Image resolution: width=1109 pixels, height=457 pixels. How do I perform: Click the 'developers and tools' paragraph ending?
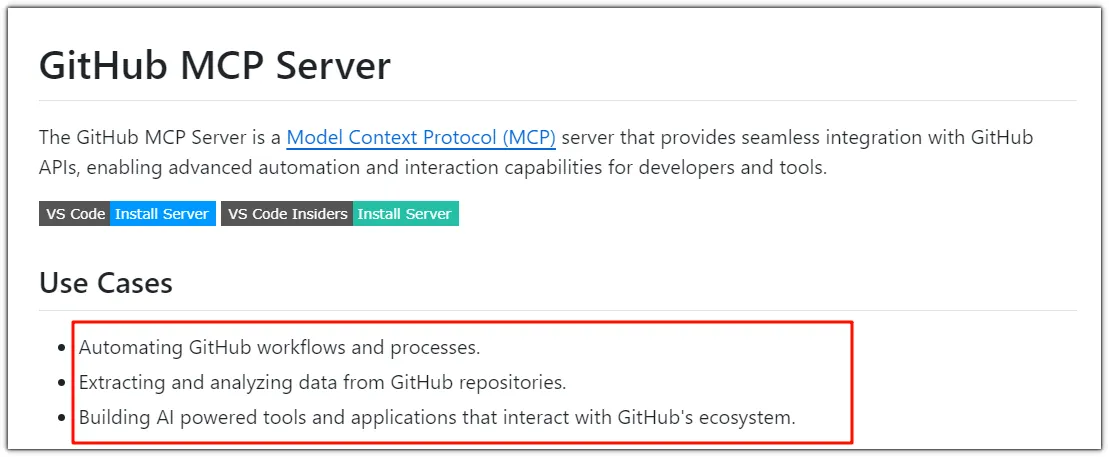coord(738,167)
